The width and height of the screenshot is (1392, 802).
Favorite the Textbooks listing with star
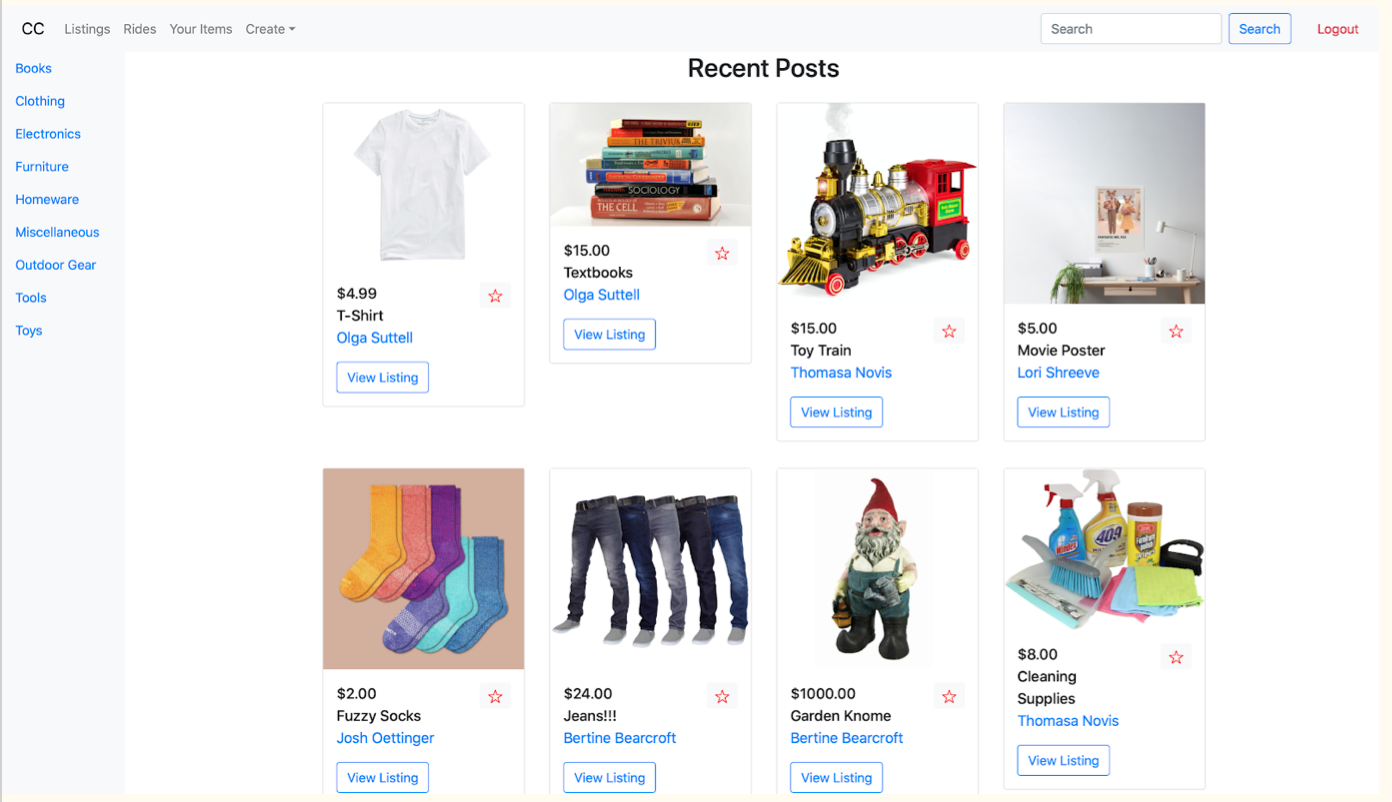pos(722,254)
